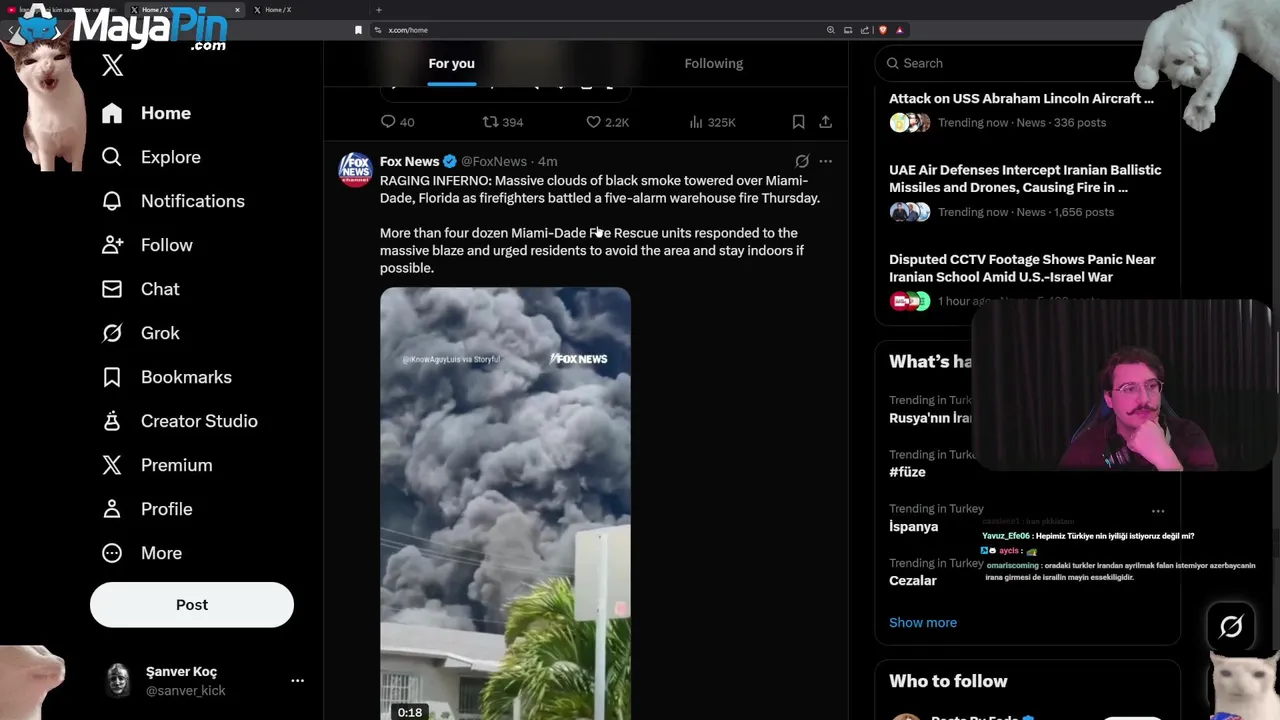Repost the tweet with 394 reposts
Viewport: 1280px width, 720px height.
point(503,122)
